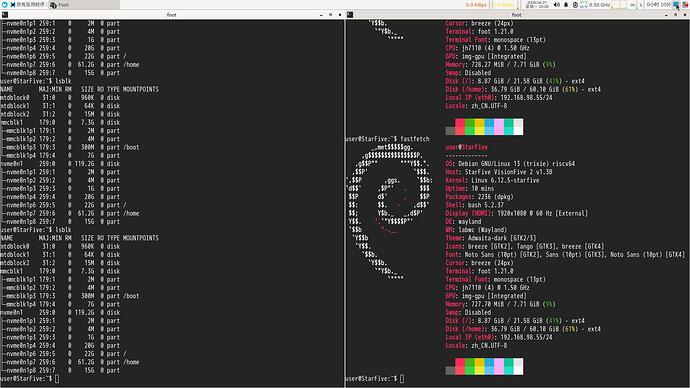690x388 pixels.
Task: Click the 0.0 KiB/s network speed monitor
Action: [x=476, y=5]
